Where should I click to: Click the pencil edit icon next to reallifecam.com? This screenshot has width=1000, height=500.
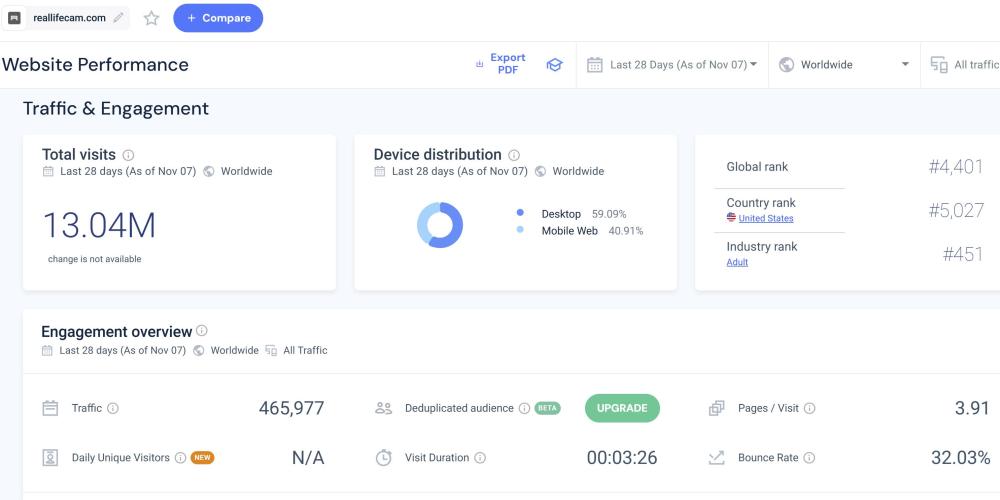[119, 18]
